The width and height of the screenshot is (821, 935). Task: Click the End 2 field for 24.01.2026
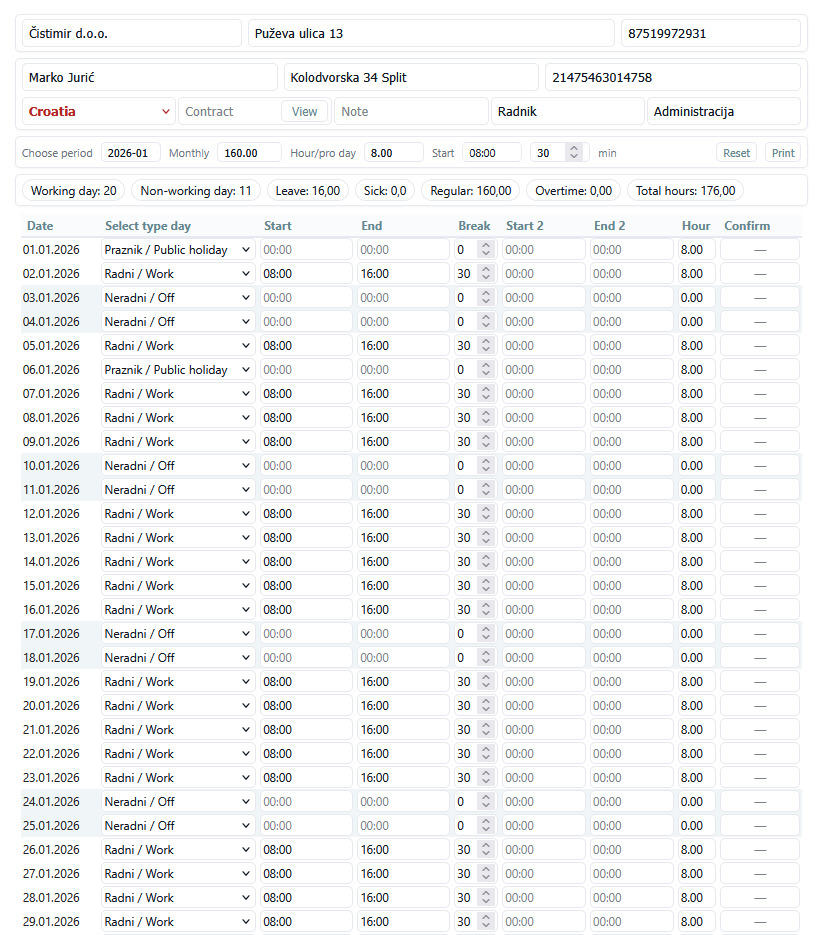(x=631, y=802)
